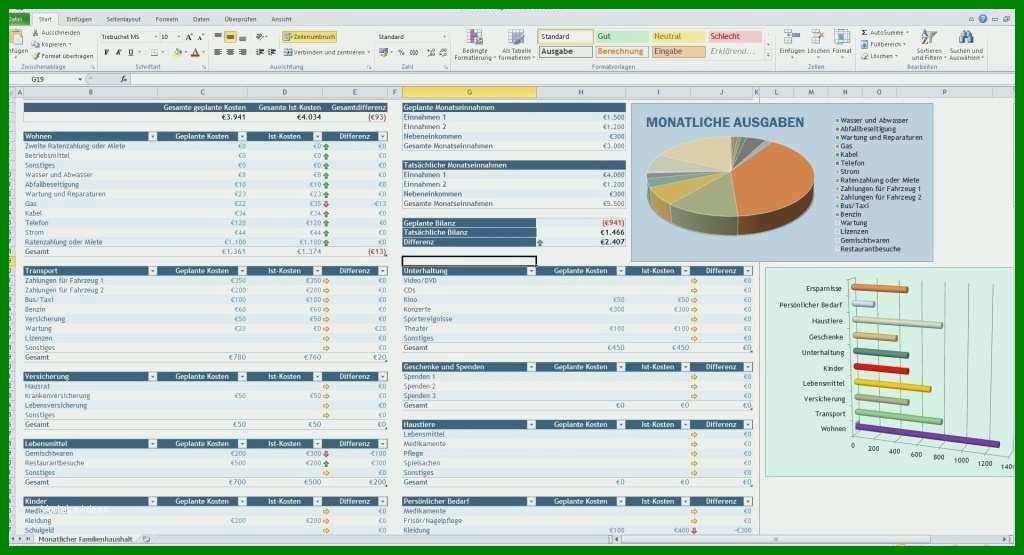Click Verbinden und zentrieren

(x=327, y=52)
